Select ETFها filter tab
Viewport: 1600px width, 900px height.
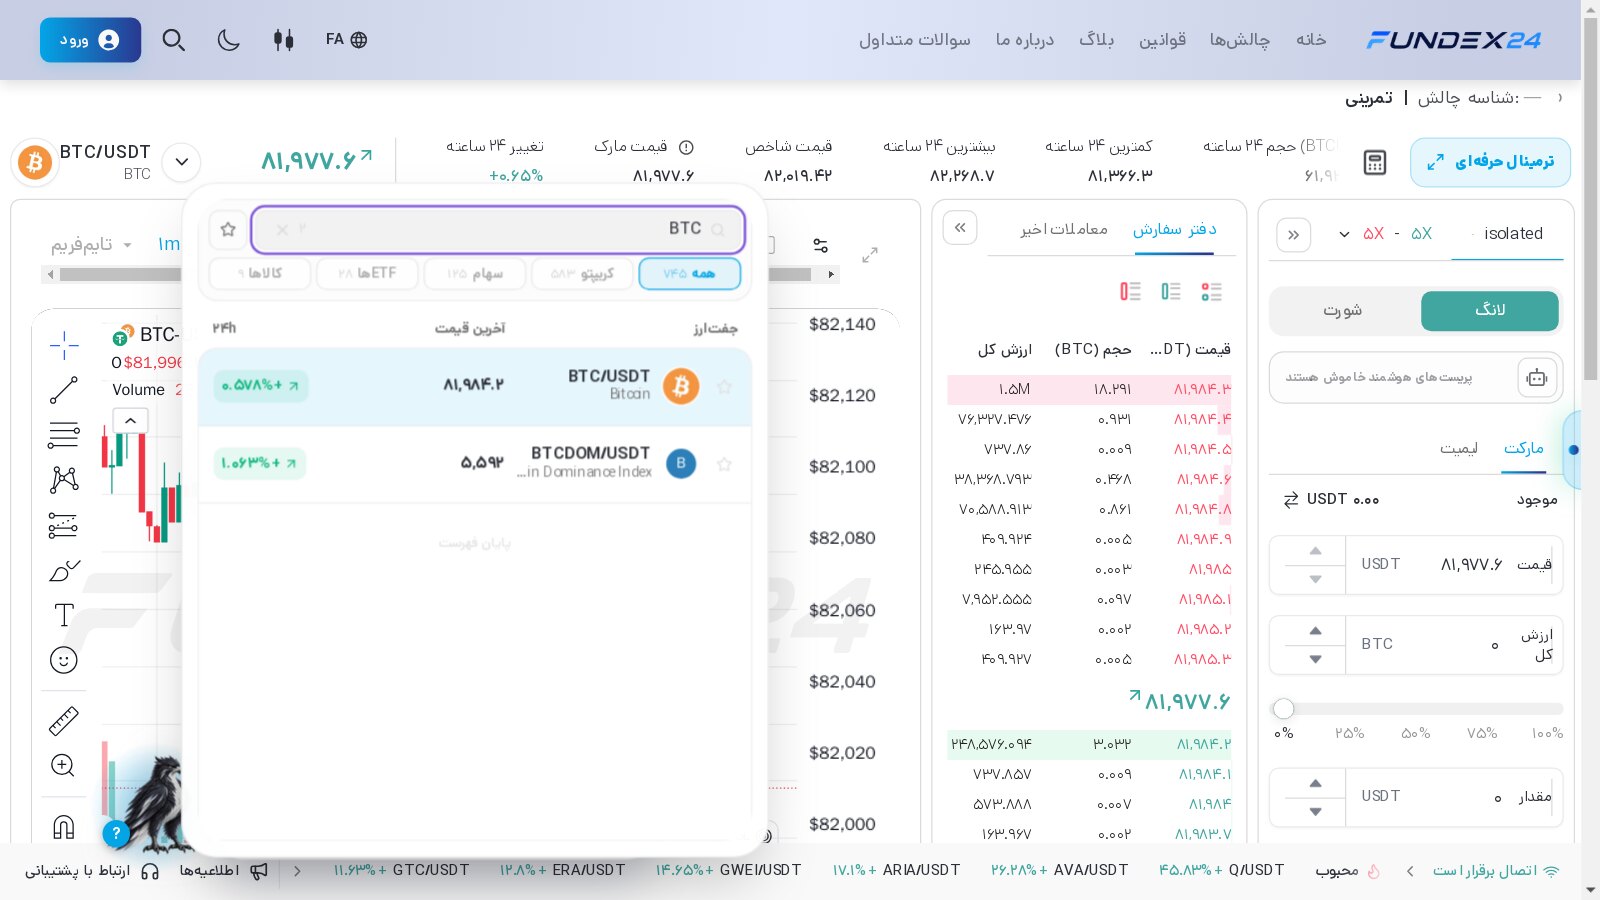367,273
